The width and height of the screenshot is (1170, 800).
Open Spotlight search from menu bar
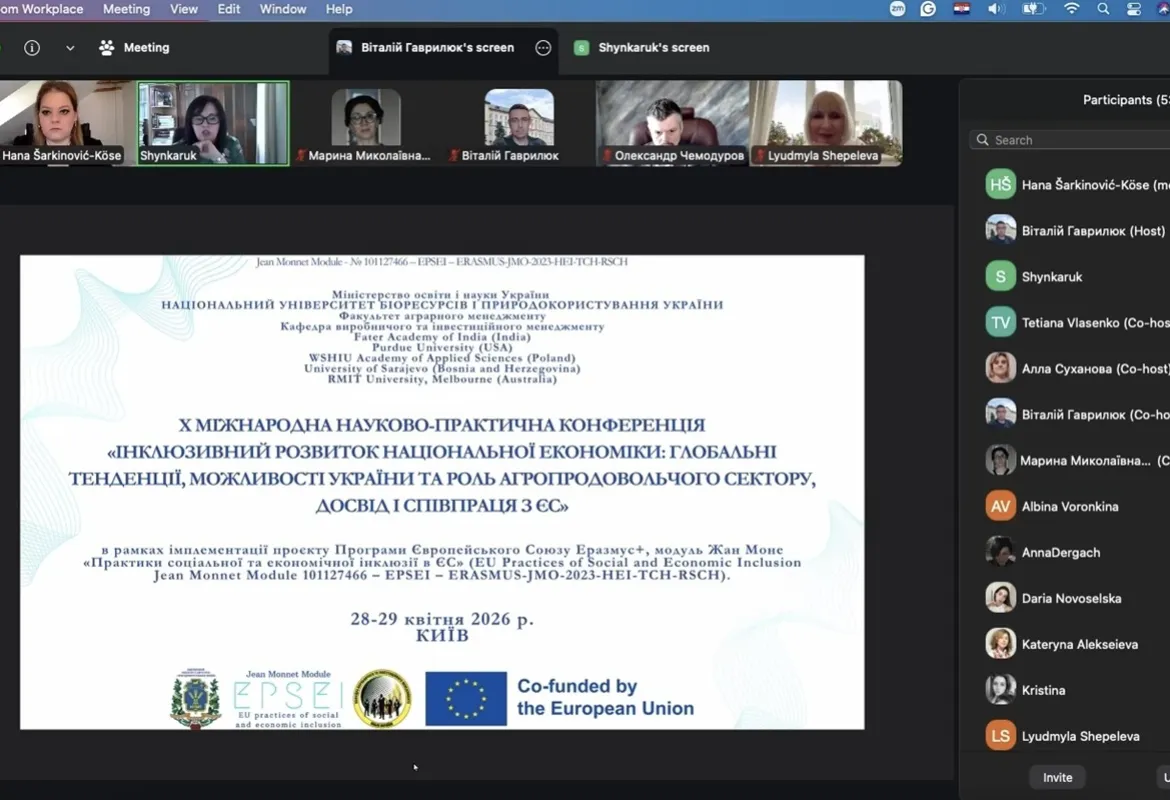coord(1101,9)
